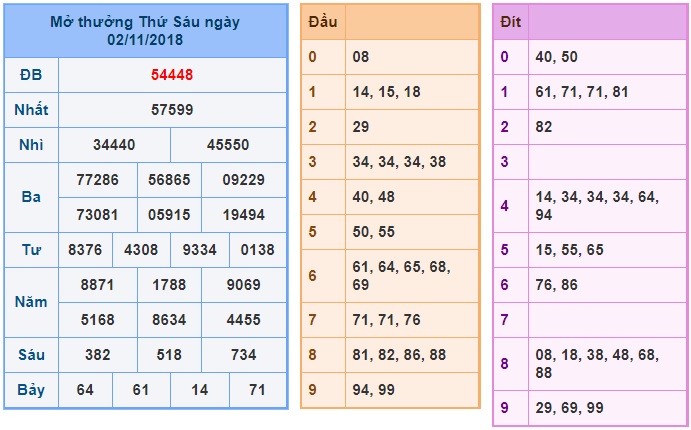Image resolution: width=691 pixels, height=430 pixels.
Task: Click the special prize number 54448
Action: click(172, 75)
